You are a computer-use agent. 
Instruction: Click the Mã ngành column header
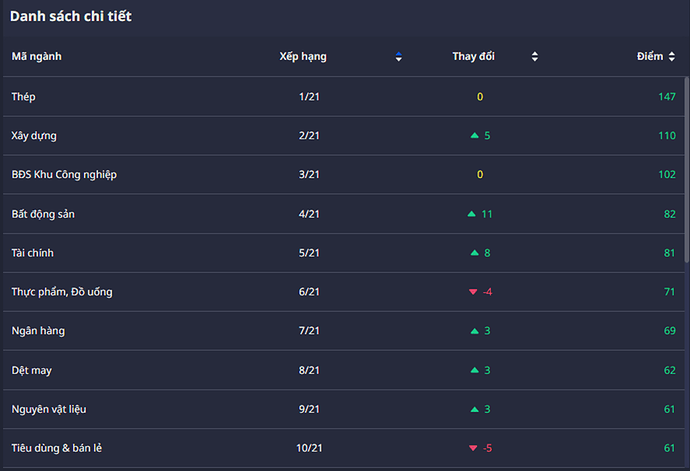coord(36,57)
